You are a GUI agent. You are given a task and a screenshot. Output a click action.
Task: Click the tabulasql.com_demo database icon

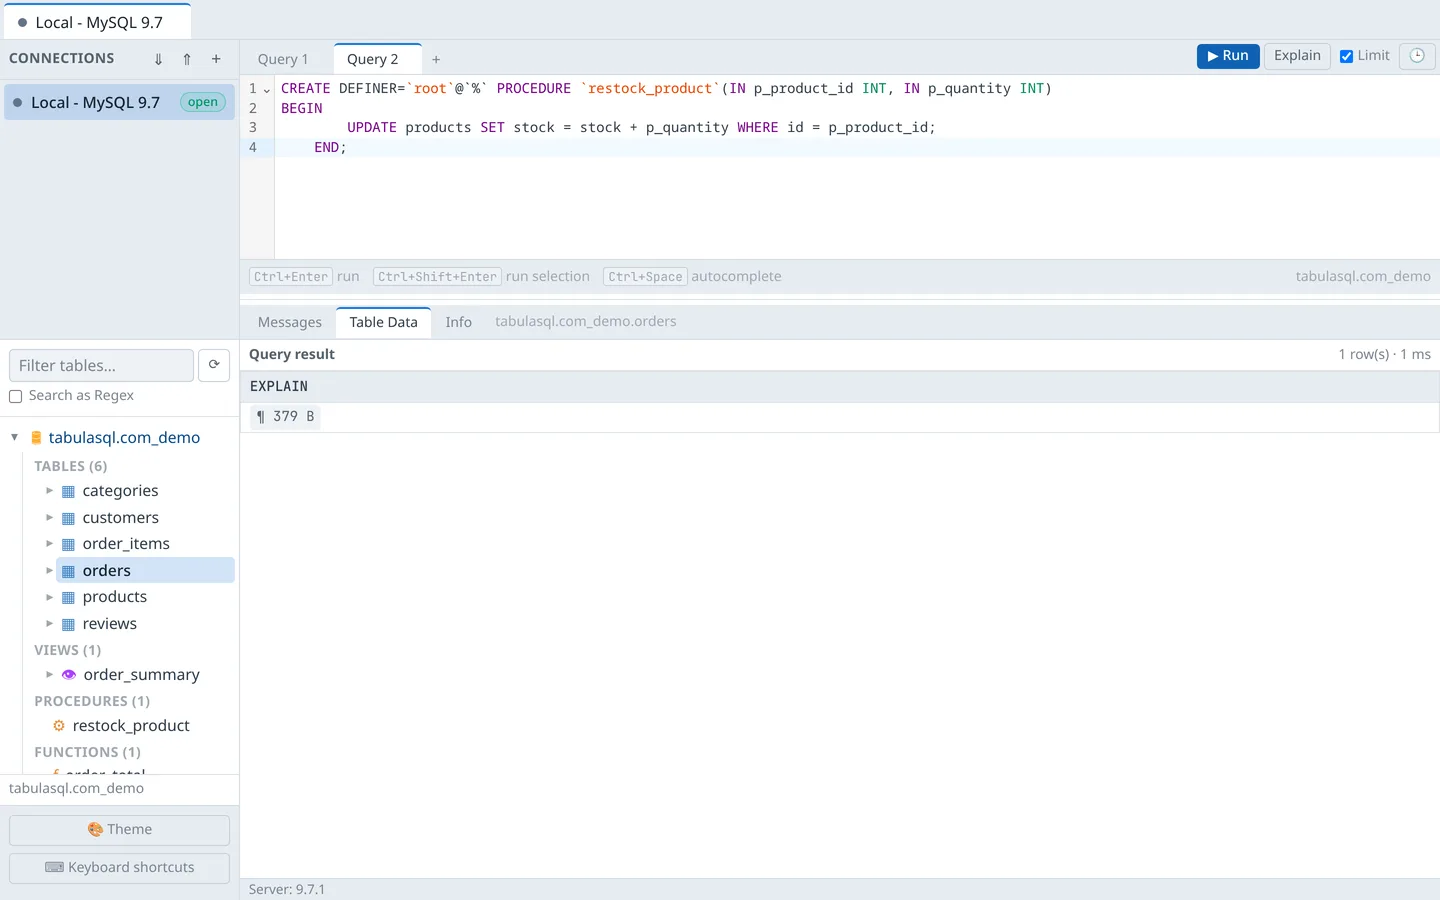[x=36, y=438]
